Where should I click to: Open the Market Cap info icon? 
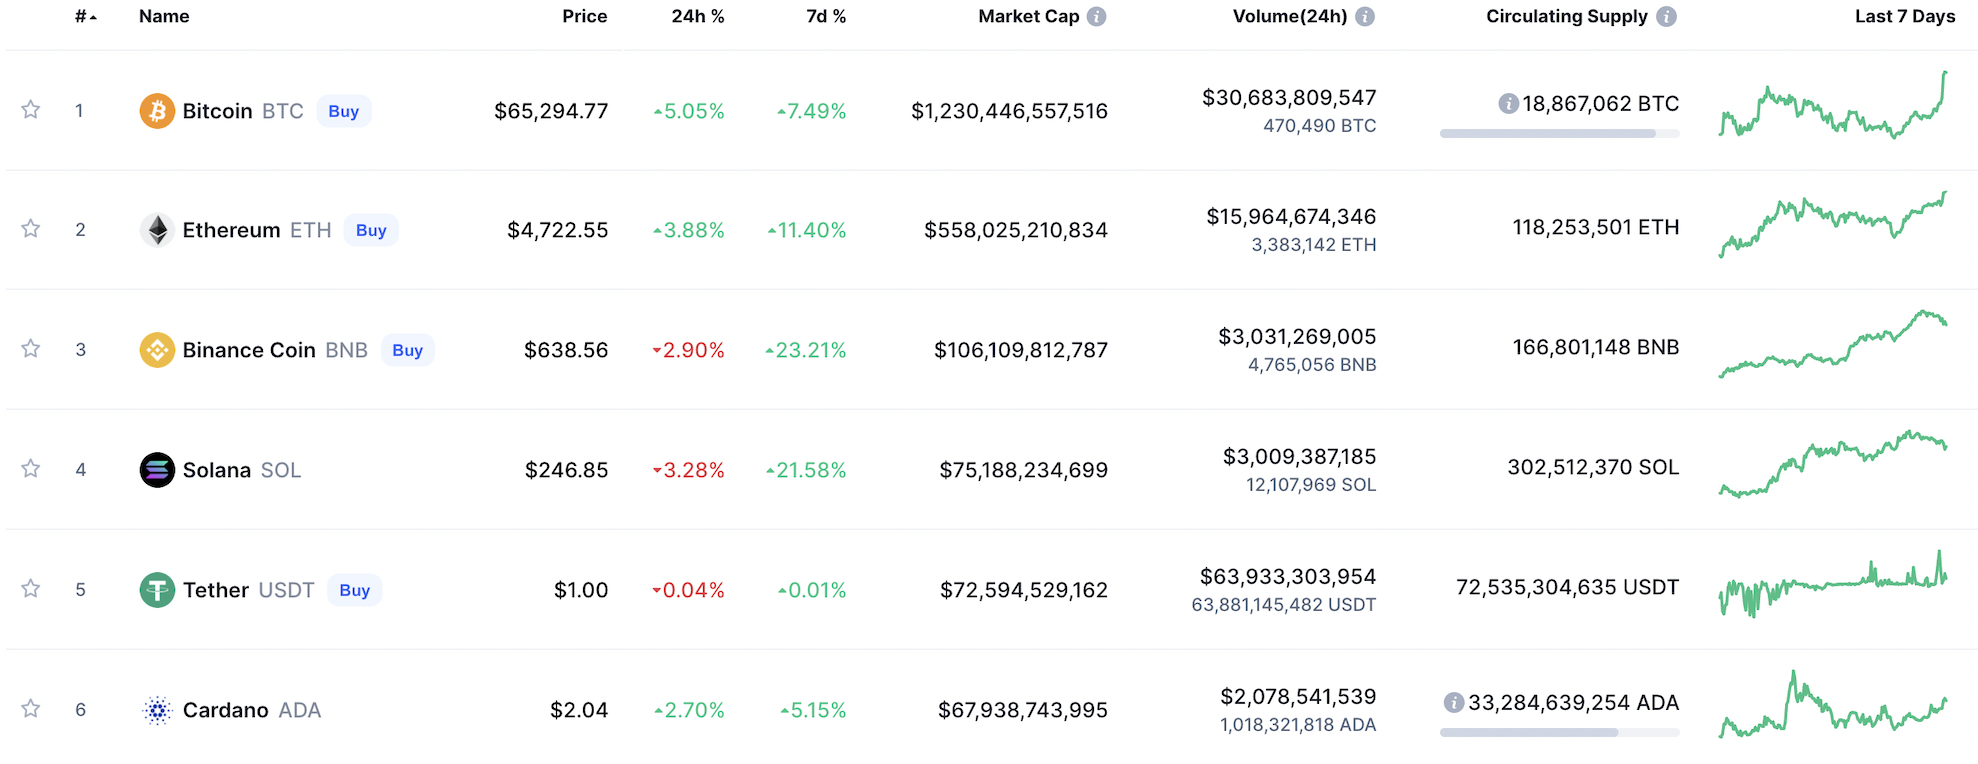(1097, 17)
